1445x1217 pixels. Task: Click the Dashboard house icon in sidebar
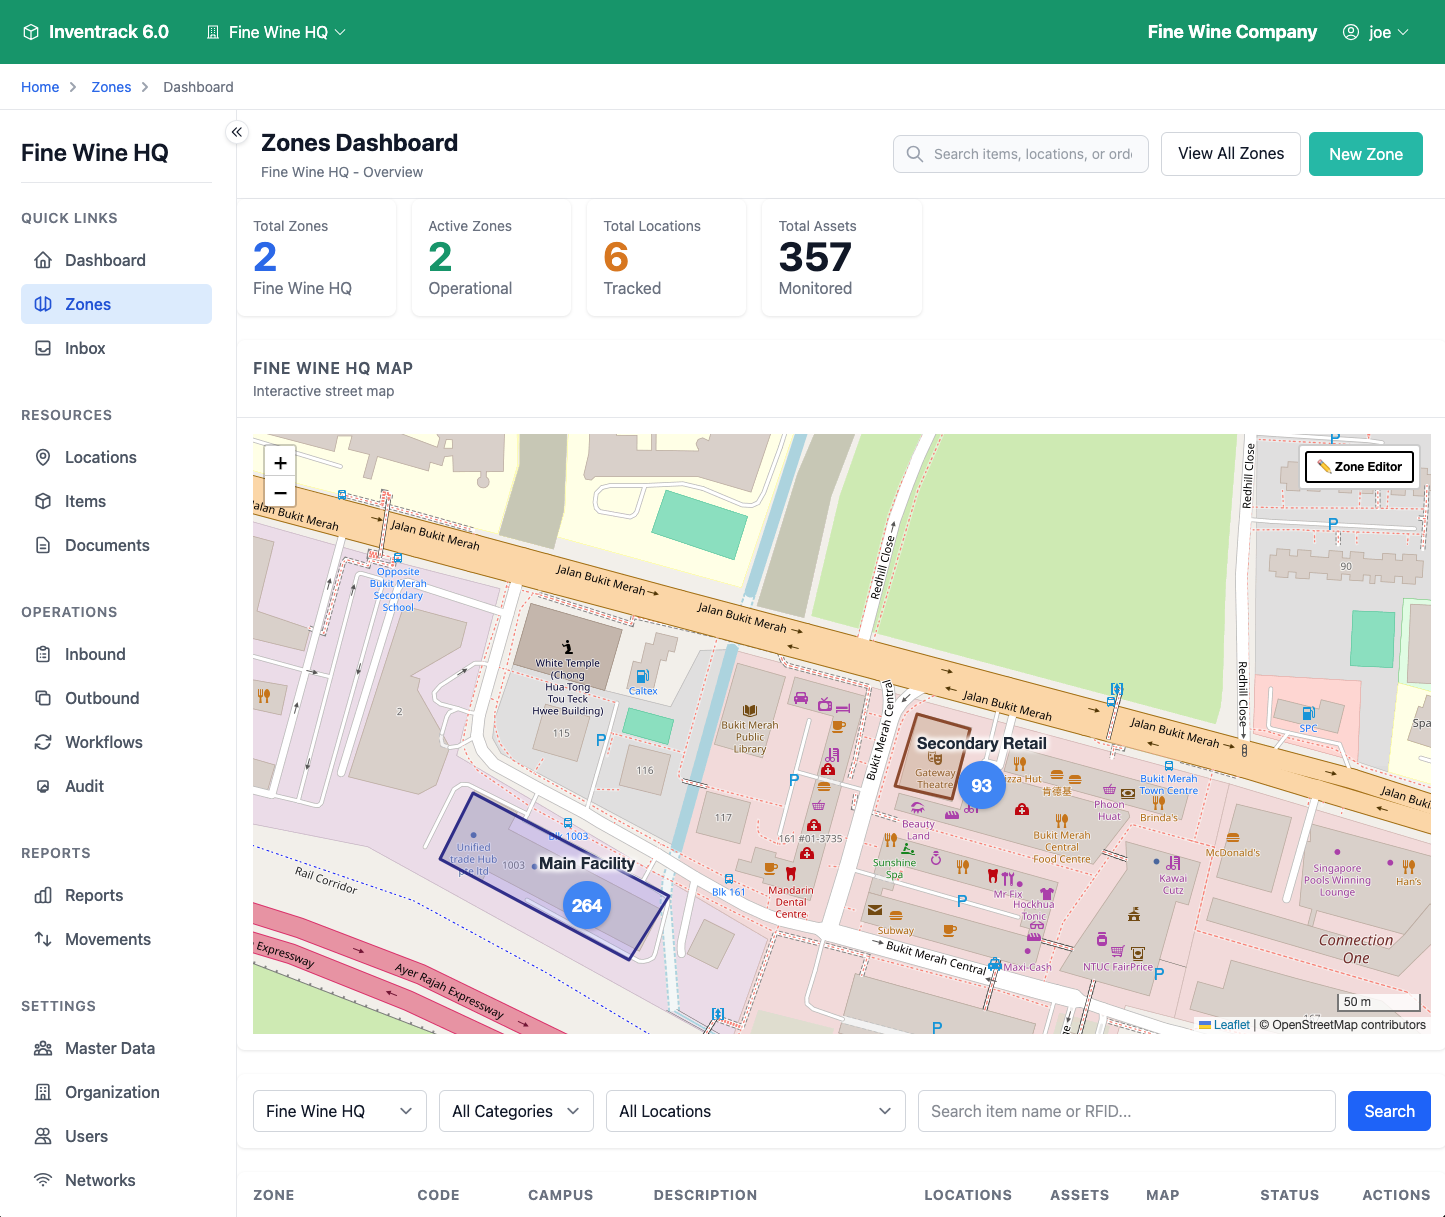click(43, 260)
